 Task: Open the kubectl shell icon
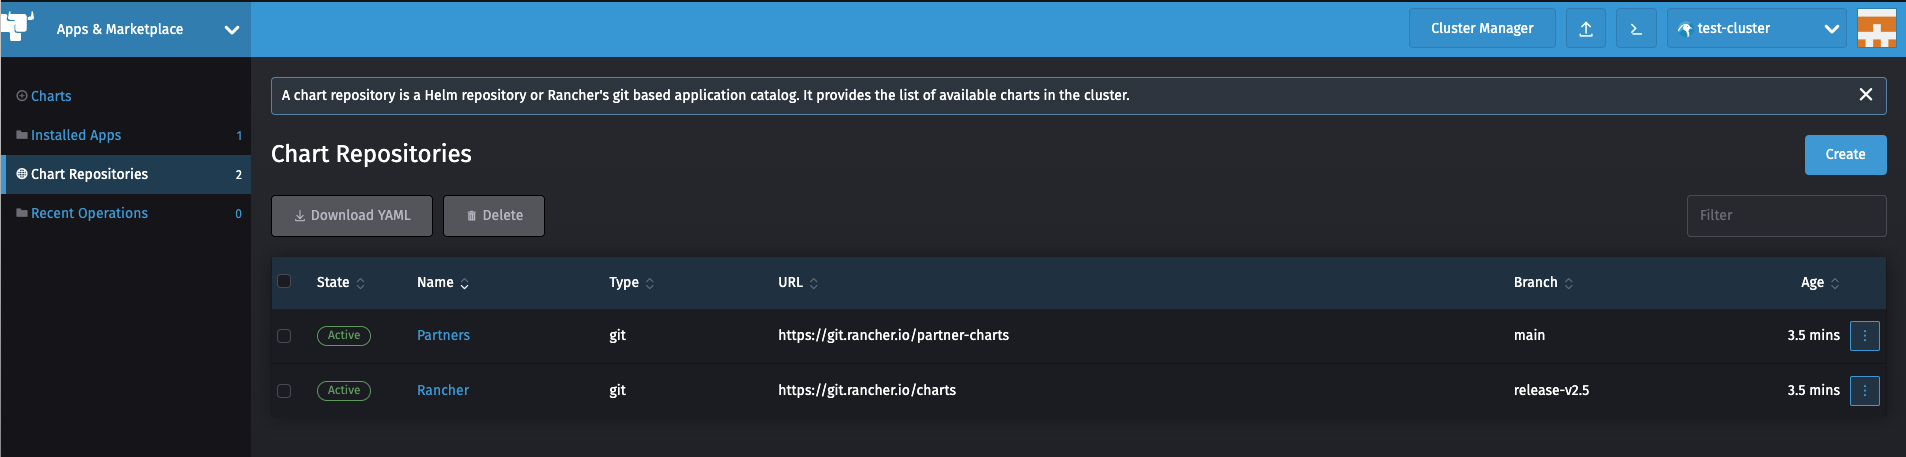click(x=1636, y=29)
